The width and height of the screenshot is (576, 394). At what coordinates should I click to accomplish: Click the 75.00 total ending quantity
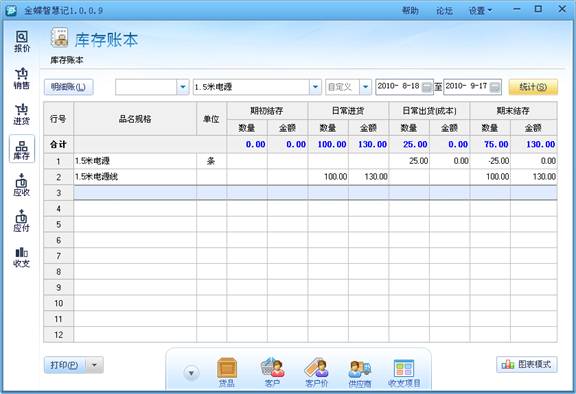pyautogui.click(x=496, y=145)
